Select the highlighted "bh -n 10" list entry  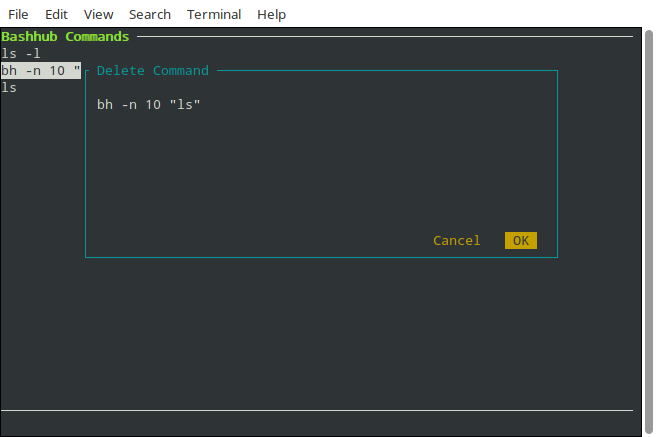click(x=40, y=71)
